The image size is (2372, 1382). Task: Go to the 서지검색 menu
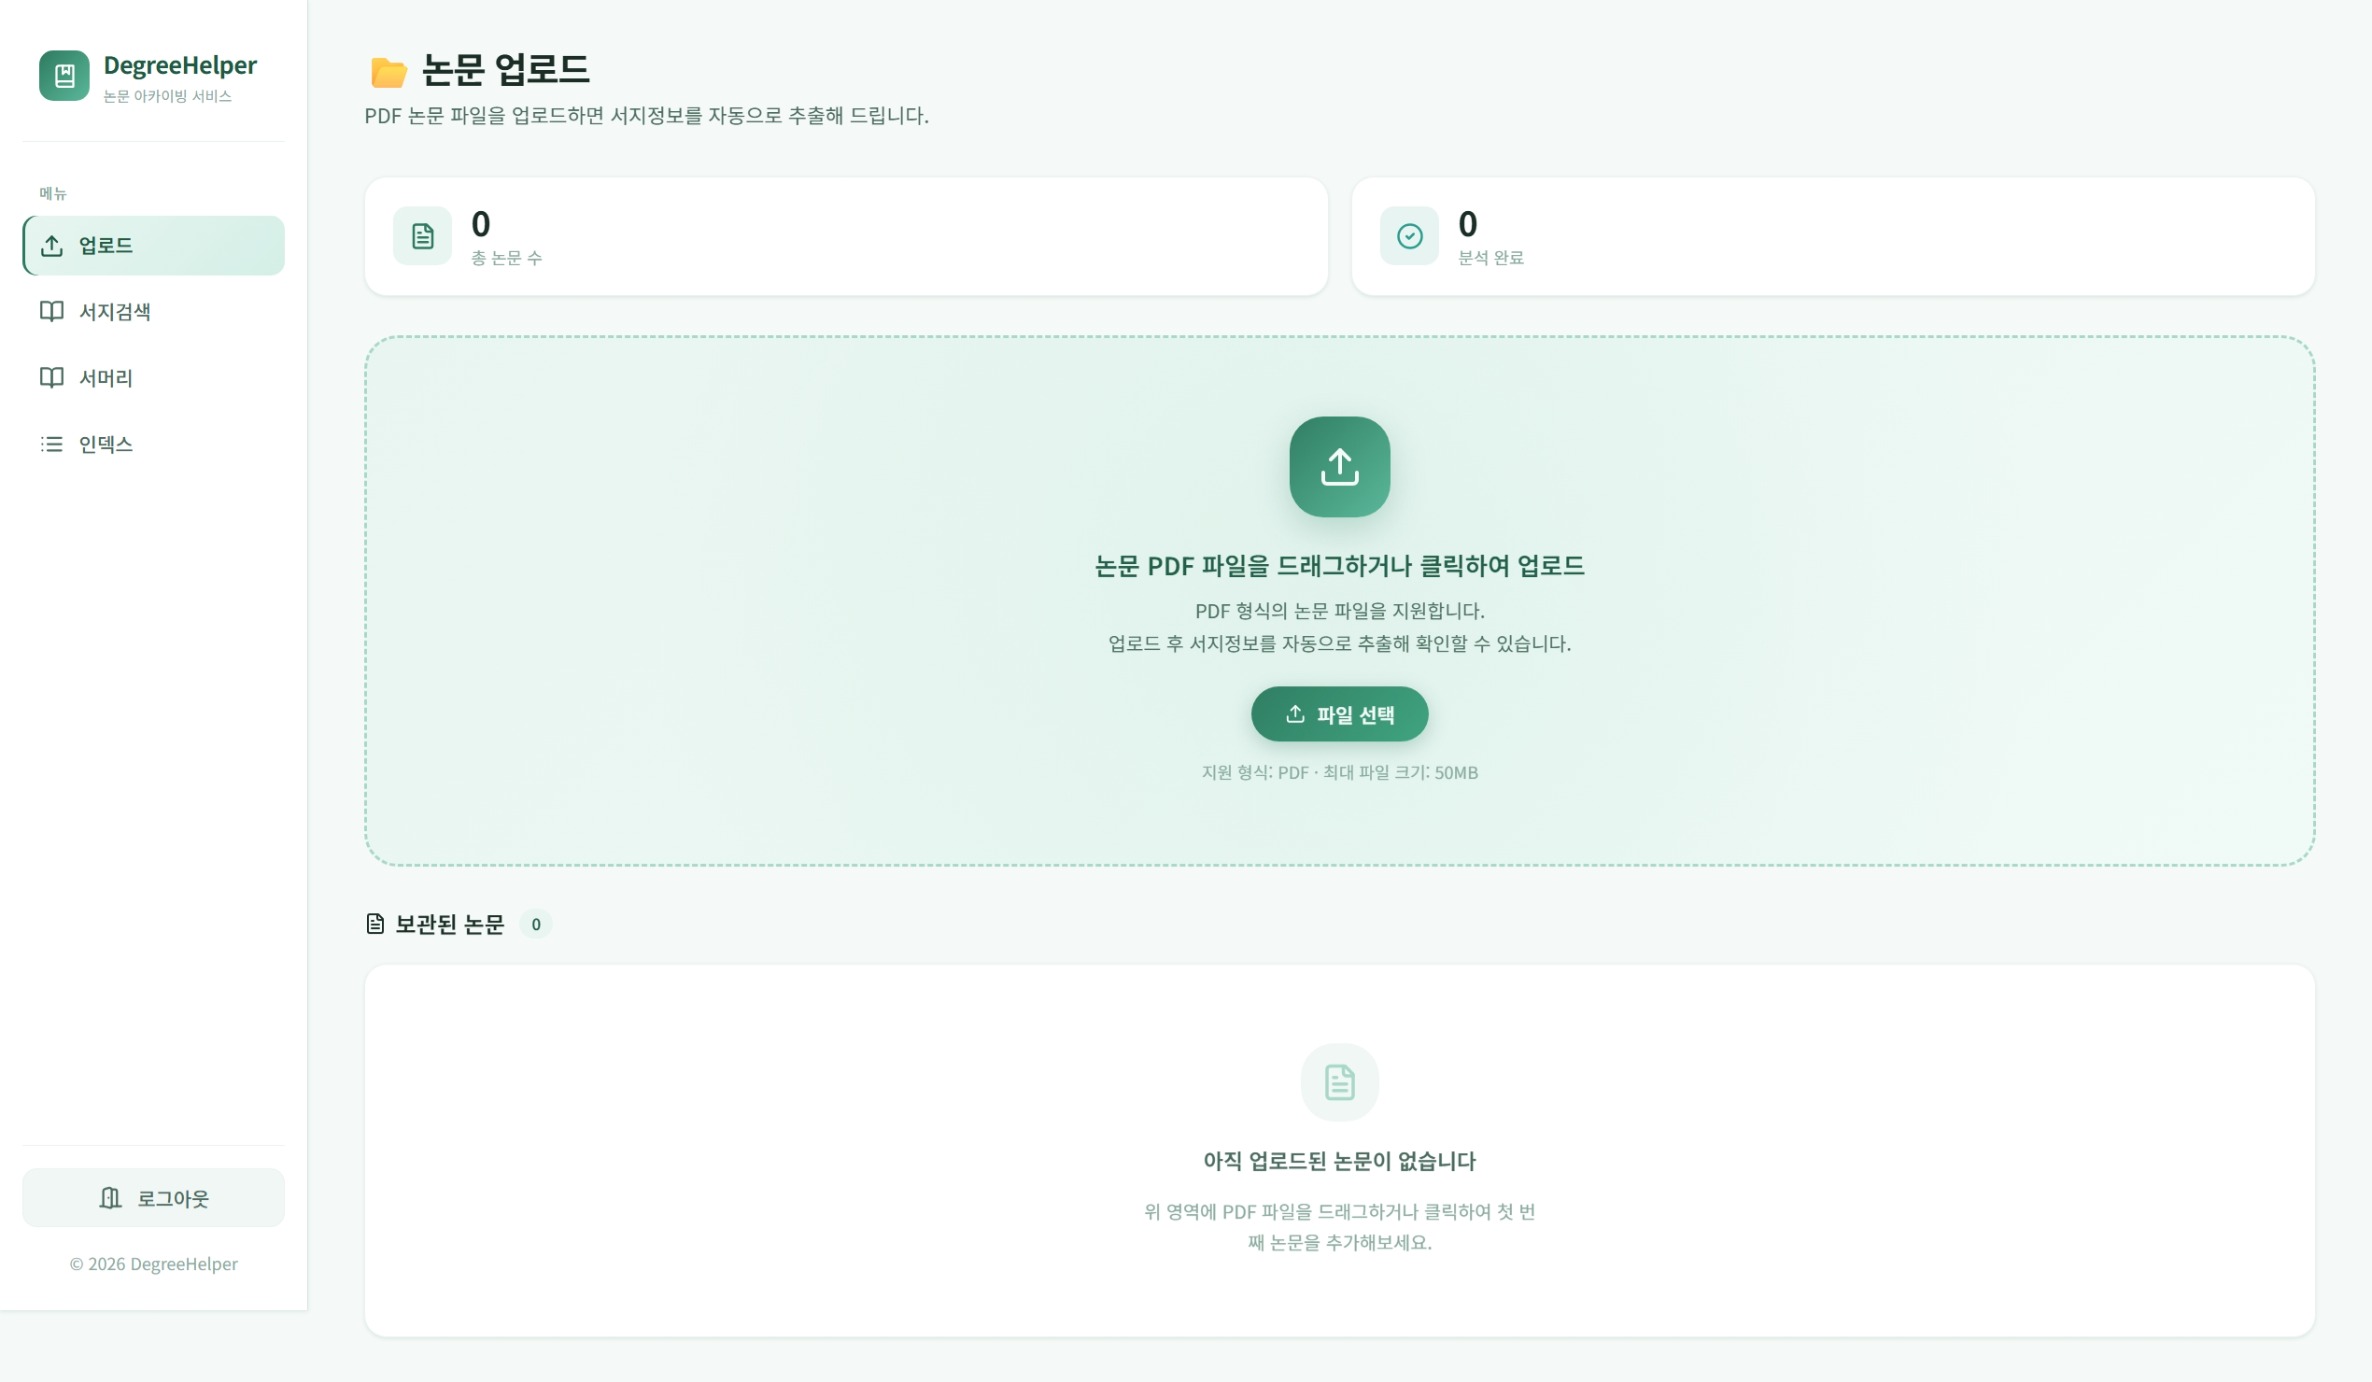point(154,311)
